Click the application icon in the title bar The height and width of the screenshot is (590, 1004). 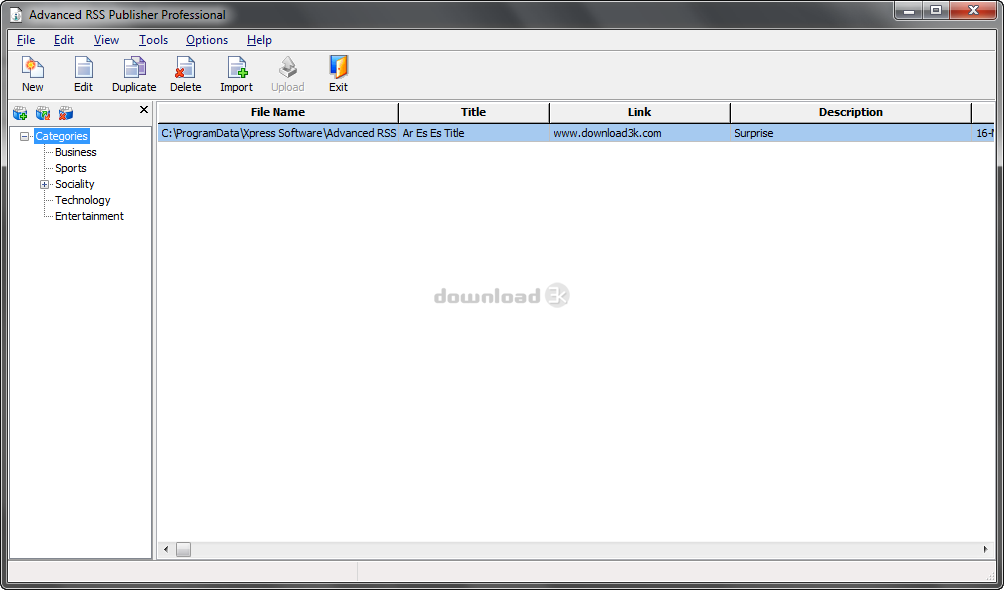[17, 14]
